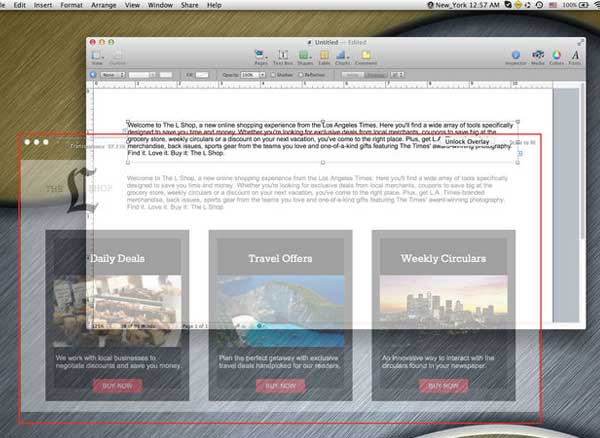This screenshot has width=600, height=438.
Task: Click BUY NOW under Travel Offers
Action: tap(280, 386)
